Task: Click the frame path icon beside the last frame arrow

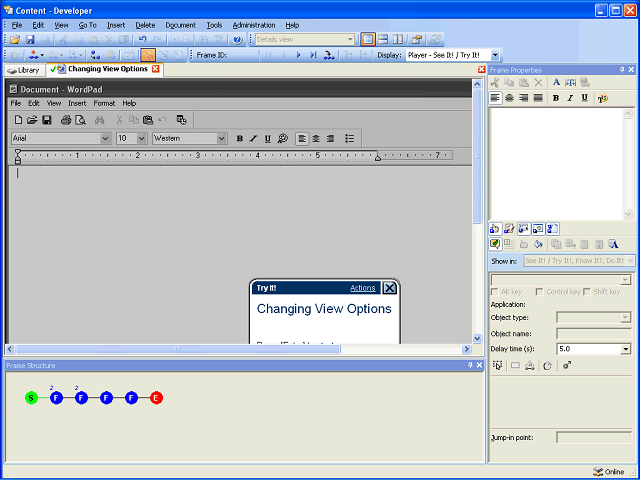Action: [329, 55]
